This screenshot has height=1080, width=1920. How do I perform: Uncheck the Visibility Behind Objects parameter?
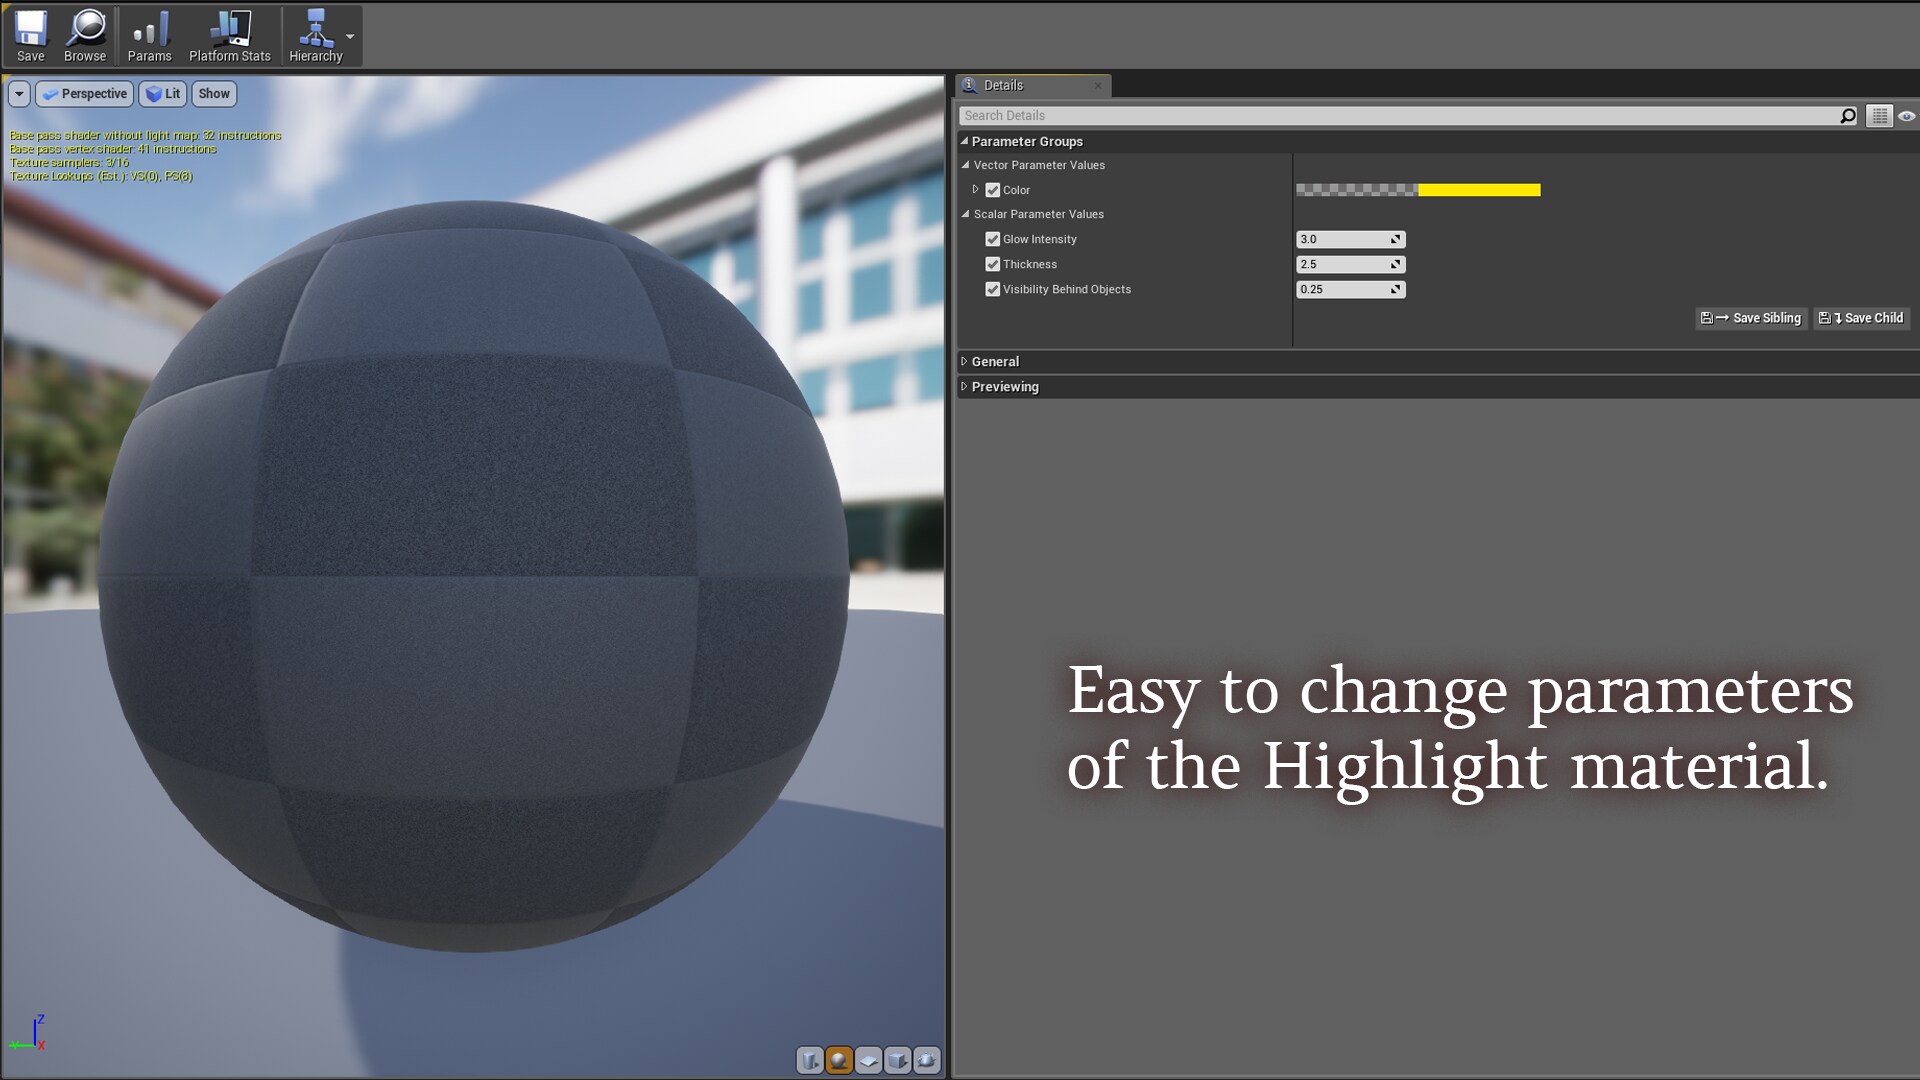[x=993, y=289]
